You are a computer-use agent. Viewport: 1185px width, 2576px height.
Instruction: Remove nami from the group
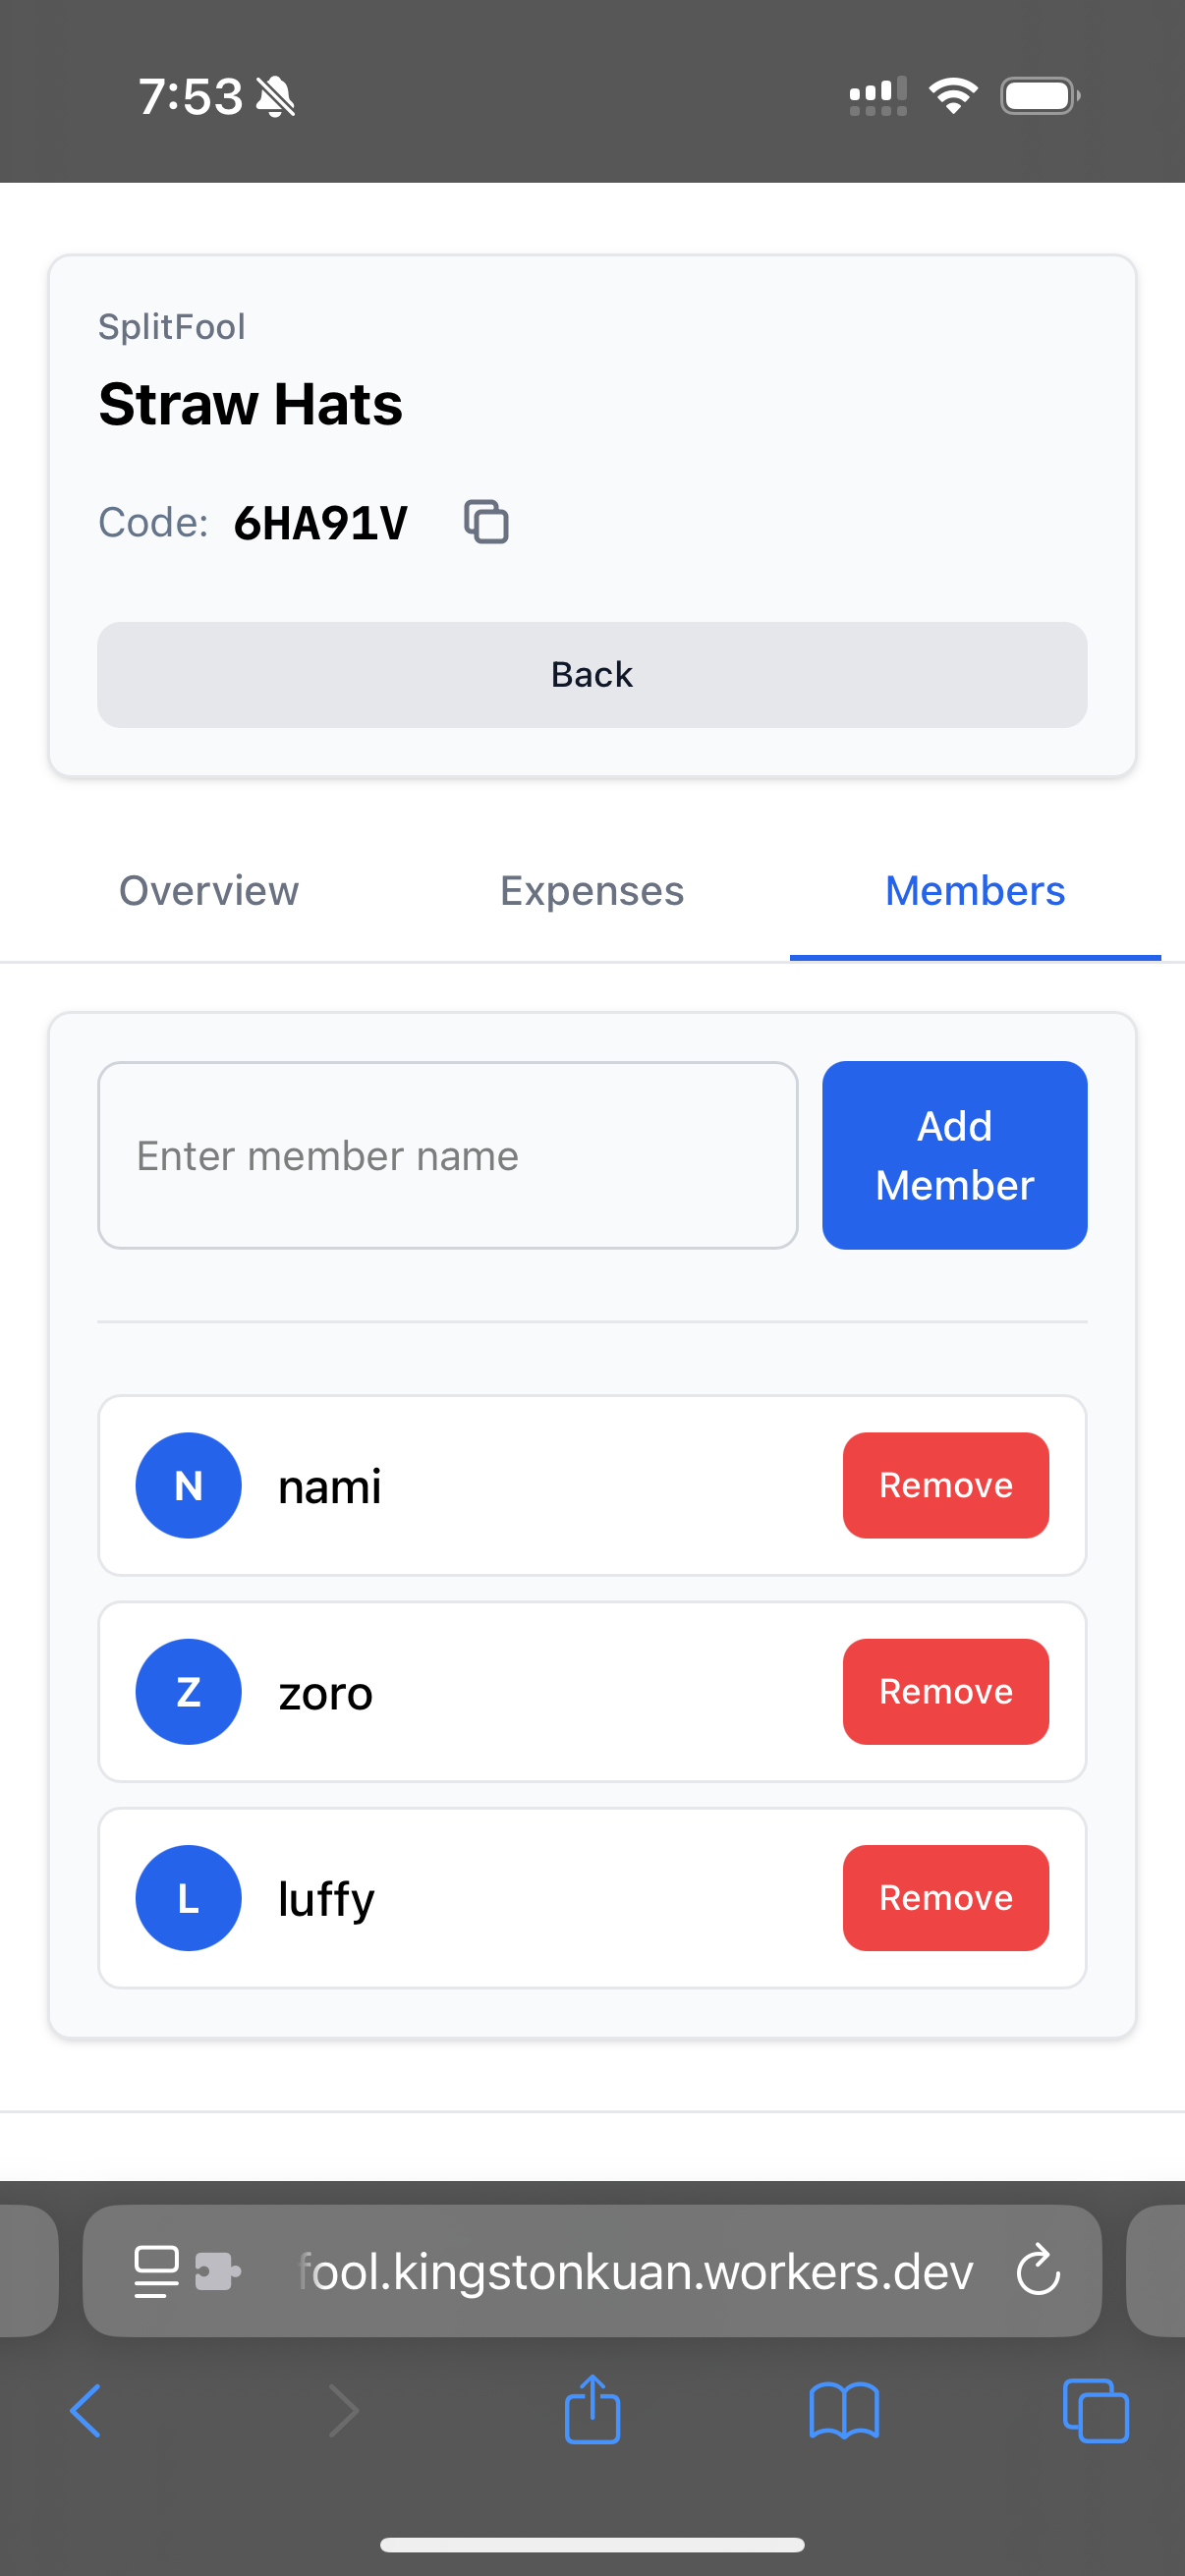(x=946, y=1485)
